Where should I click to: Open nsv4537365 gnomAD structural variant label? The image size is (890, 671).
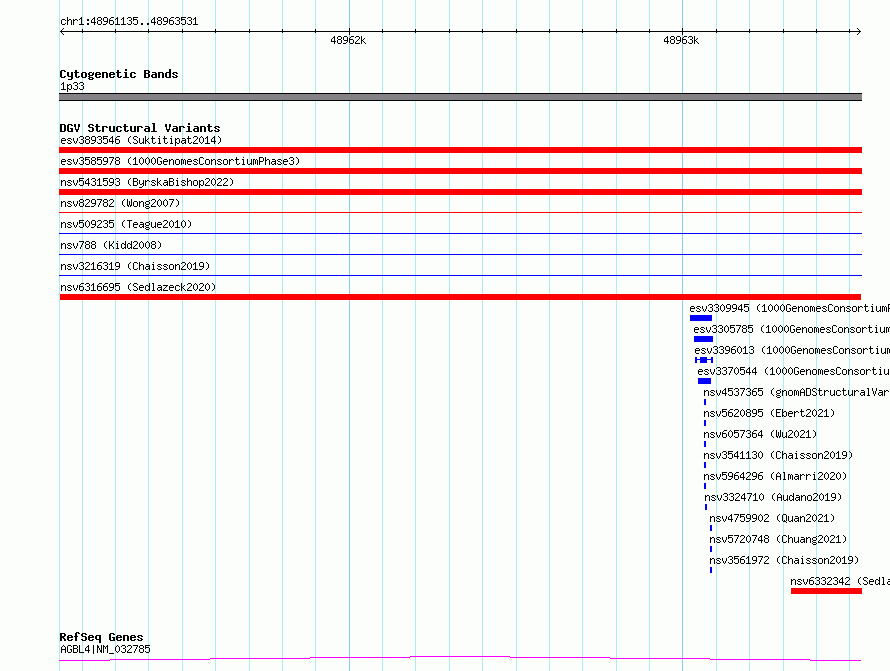coord(796,392)
